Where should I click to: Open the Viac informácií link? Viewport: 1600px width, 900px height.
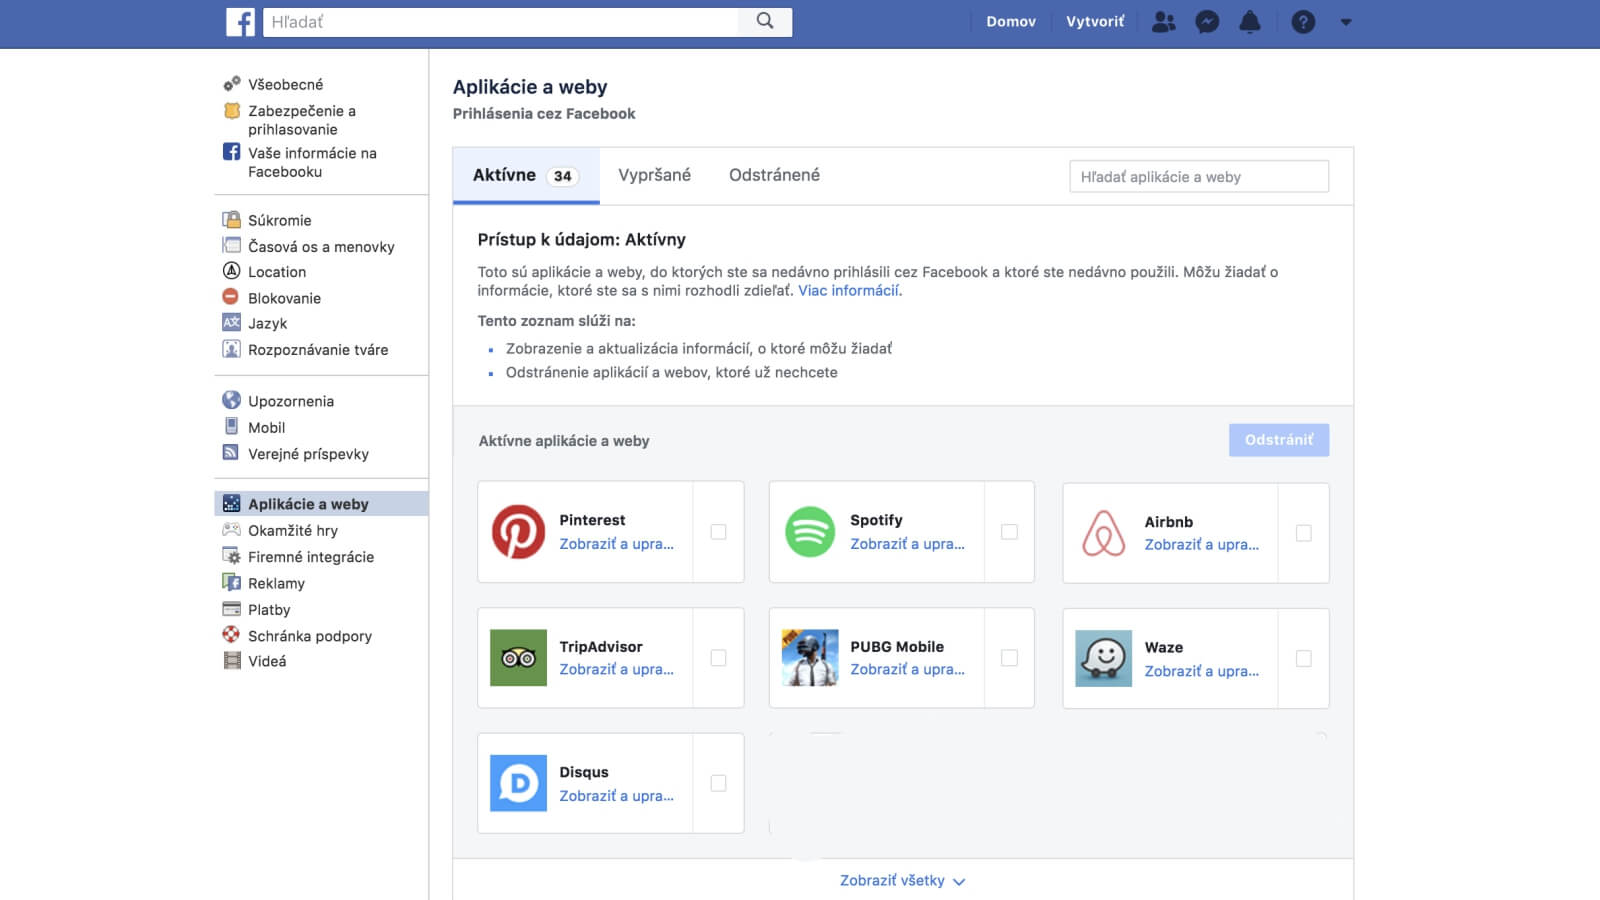tap(850, 290)
